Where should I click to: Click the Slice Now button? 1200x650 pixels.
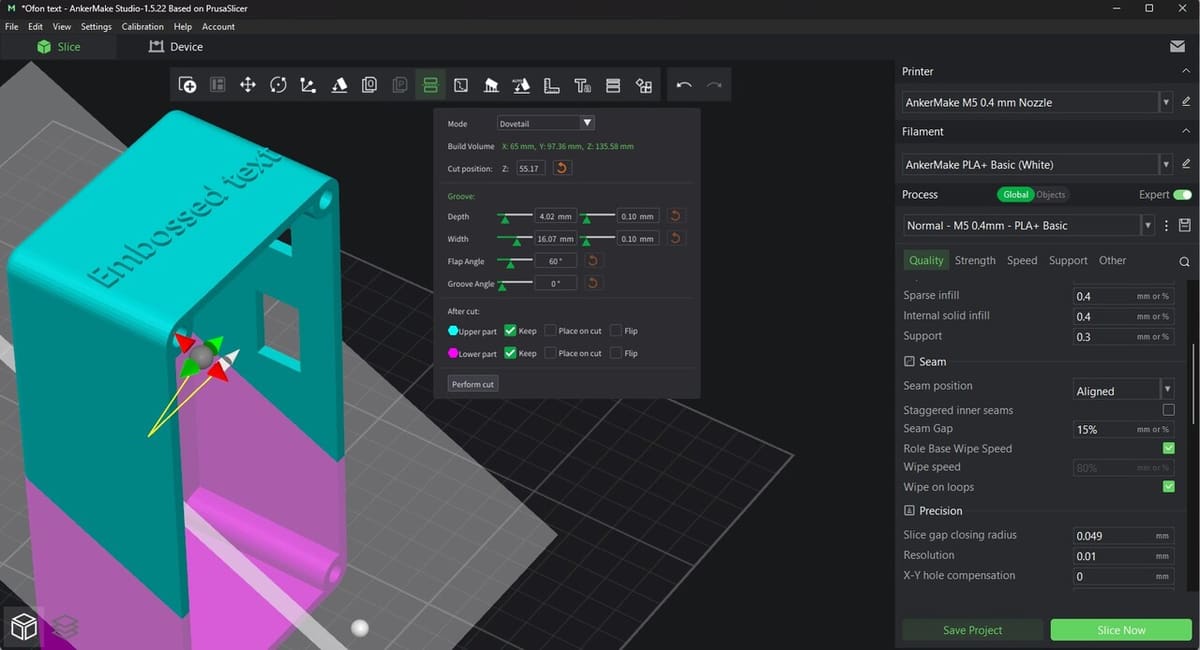[1121, 630]
